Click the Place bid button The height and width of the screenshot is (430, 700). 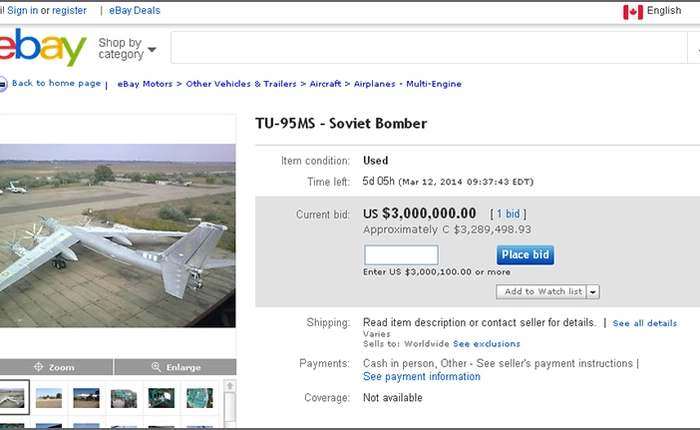525,255
